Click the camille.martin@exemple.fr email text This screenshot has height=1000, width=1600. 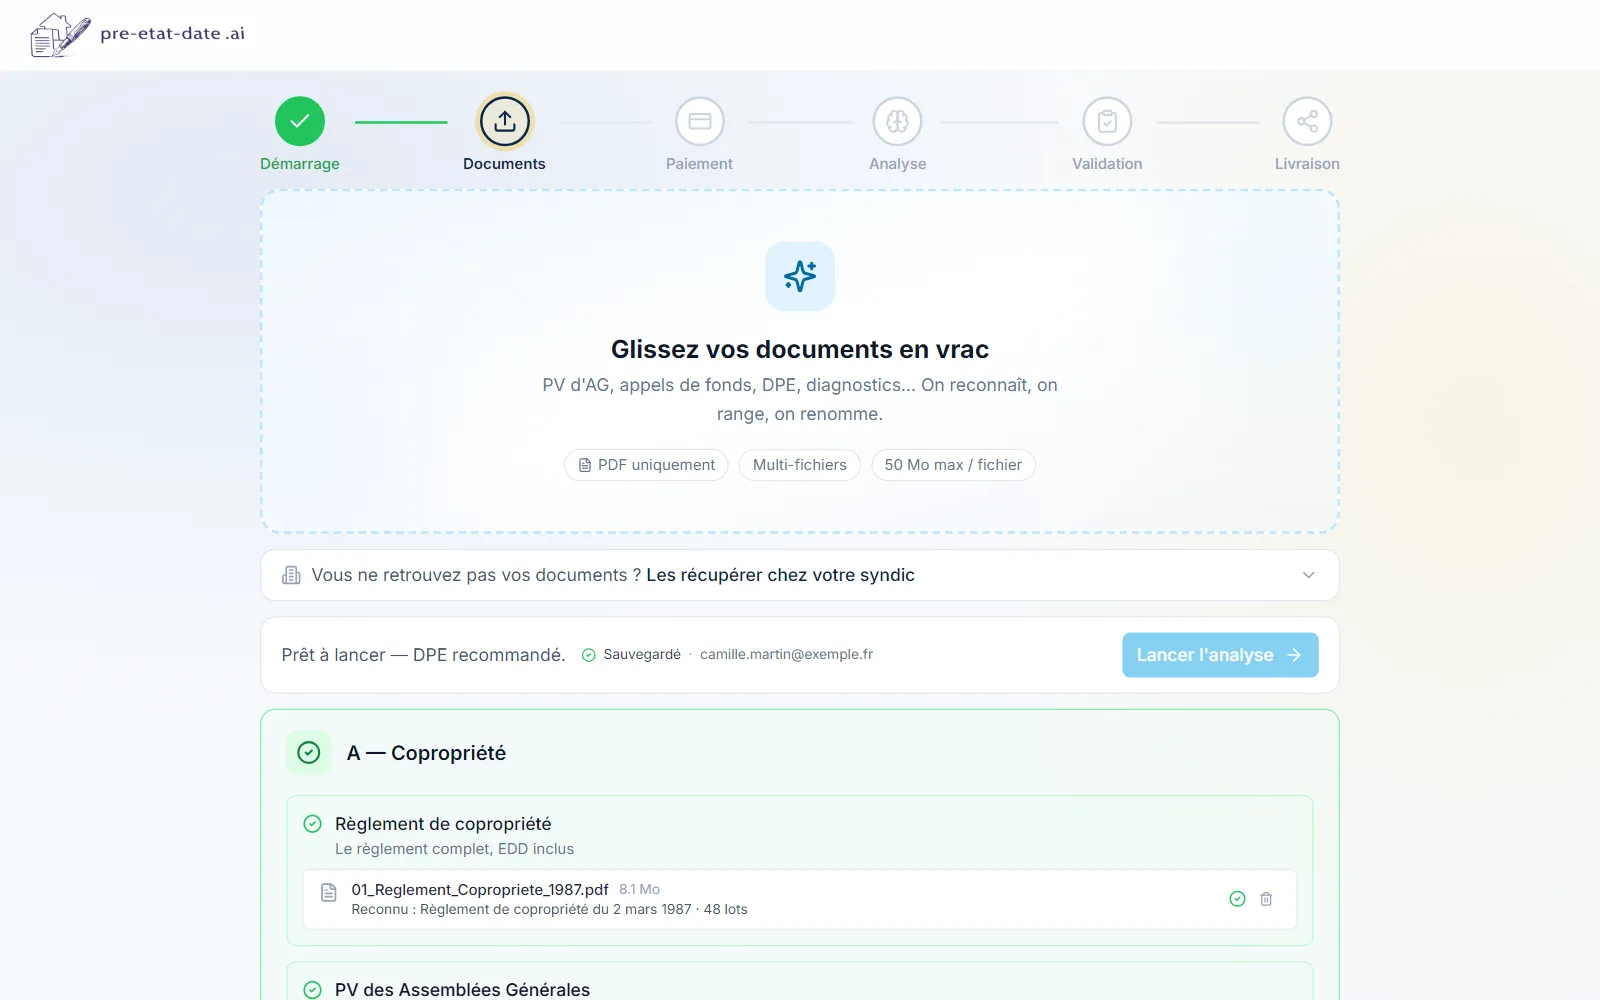coord(786,654)
